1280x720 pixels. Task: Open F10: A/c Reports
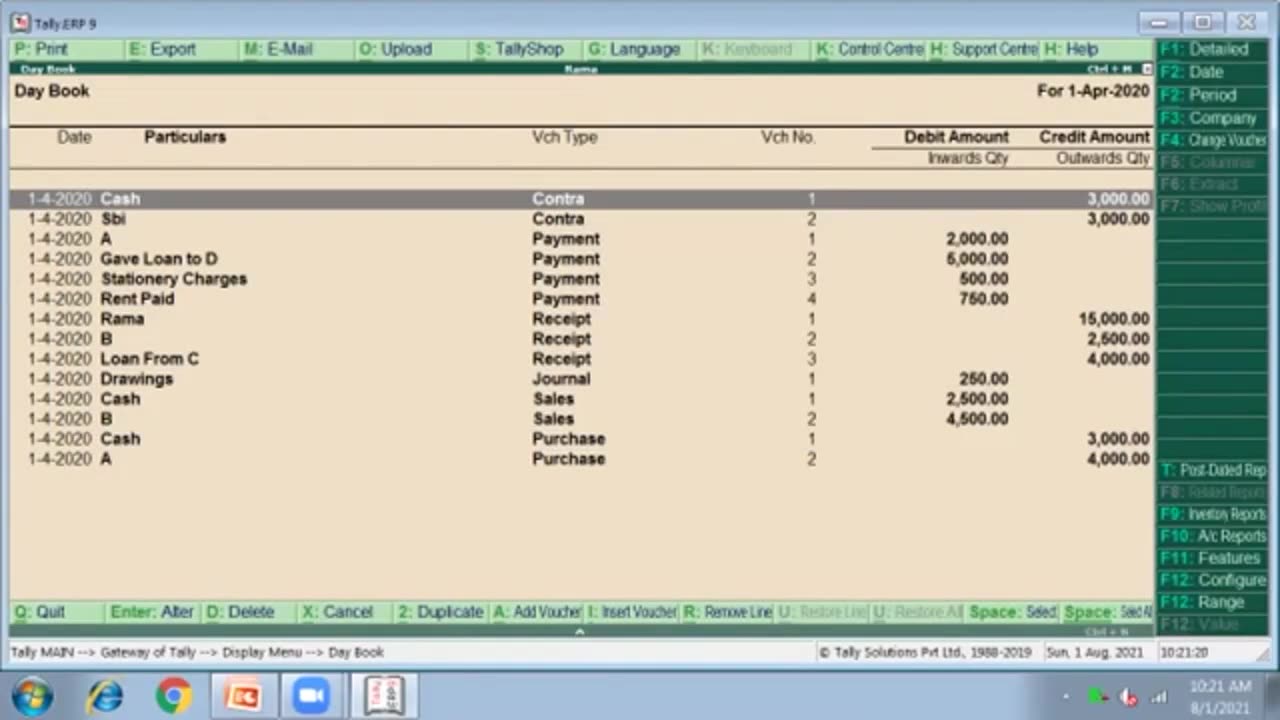click(x=1212, y=536)
